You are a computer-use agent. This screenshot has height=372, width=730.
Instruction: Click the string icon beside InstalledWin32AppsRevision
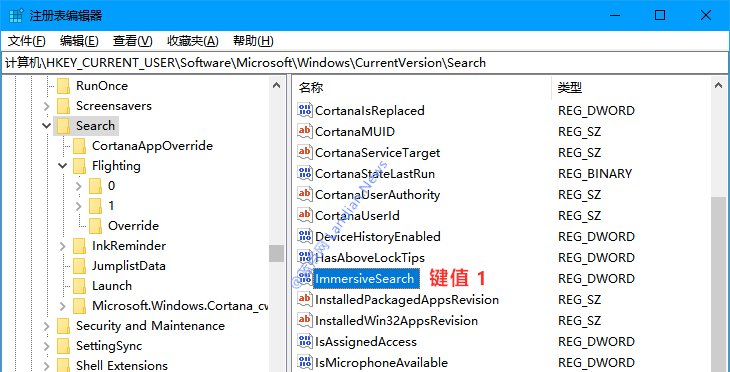[x=304, y=321]
